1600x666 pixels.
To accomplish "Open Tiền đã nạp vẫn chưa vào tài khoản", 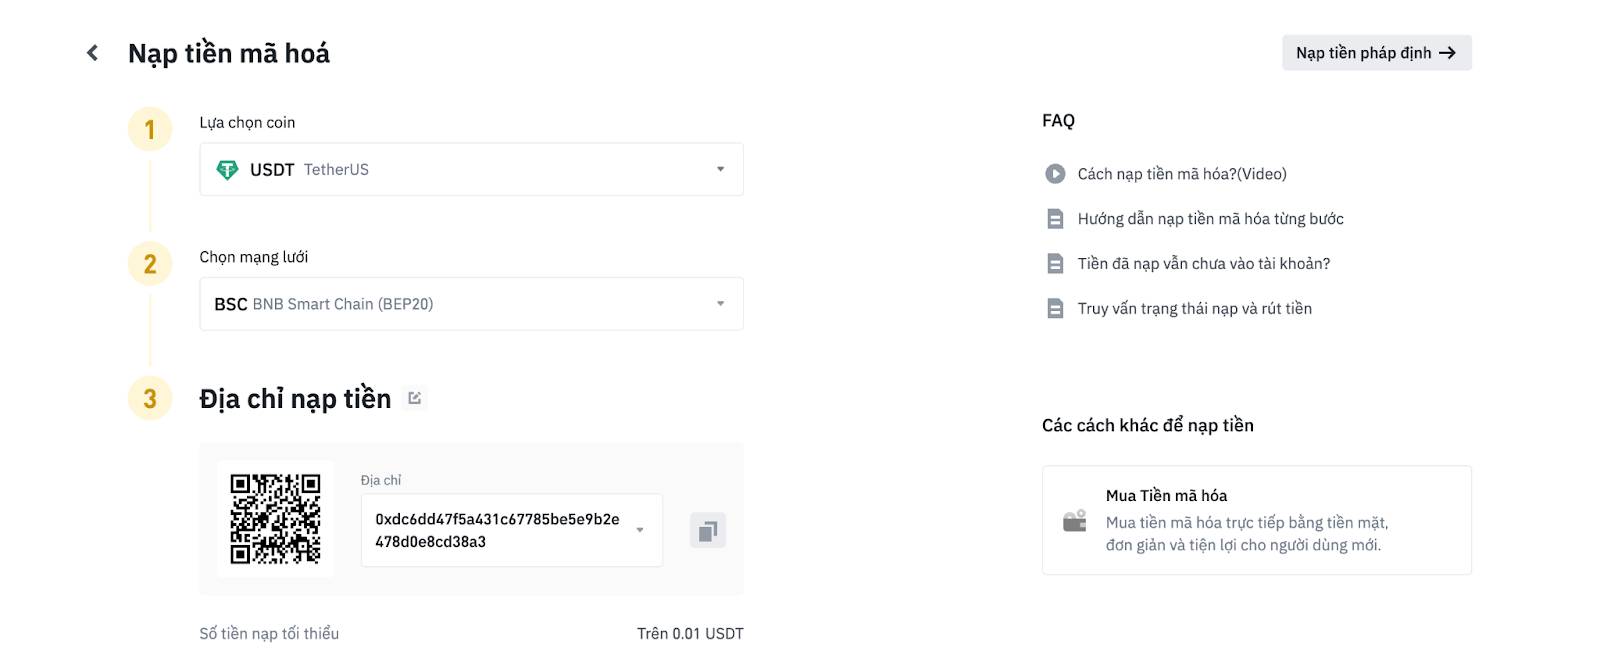I will [x=1204, y=264].
